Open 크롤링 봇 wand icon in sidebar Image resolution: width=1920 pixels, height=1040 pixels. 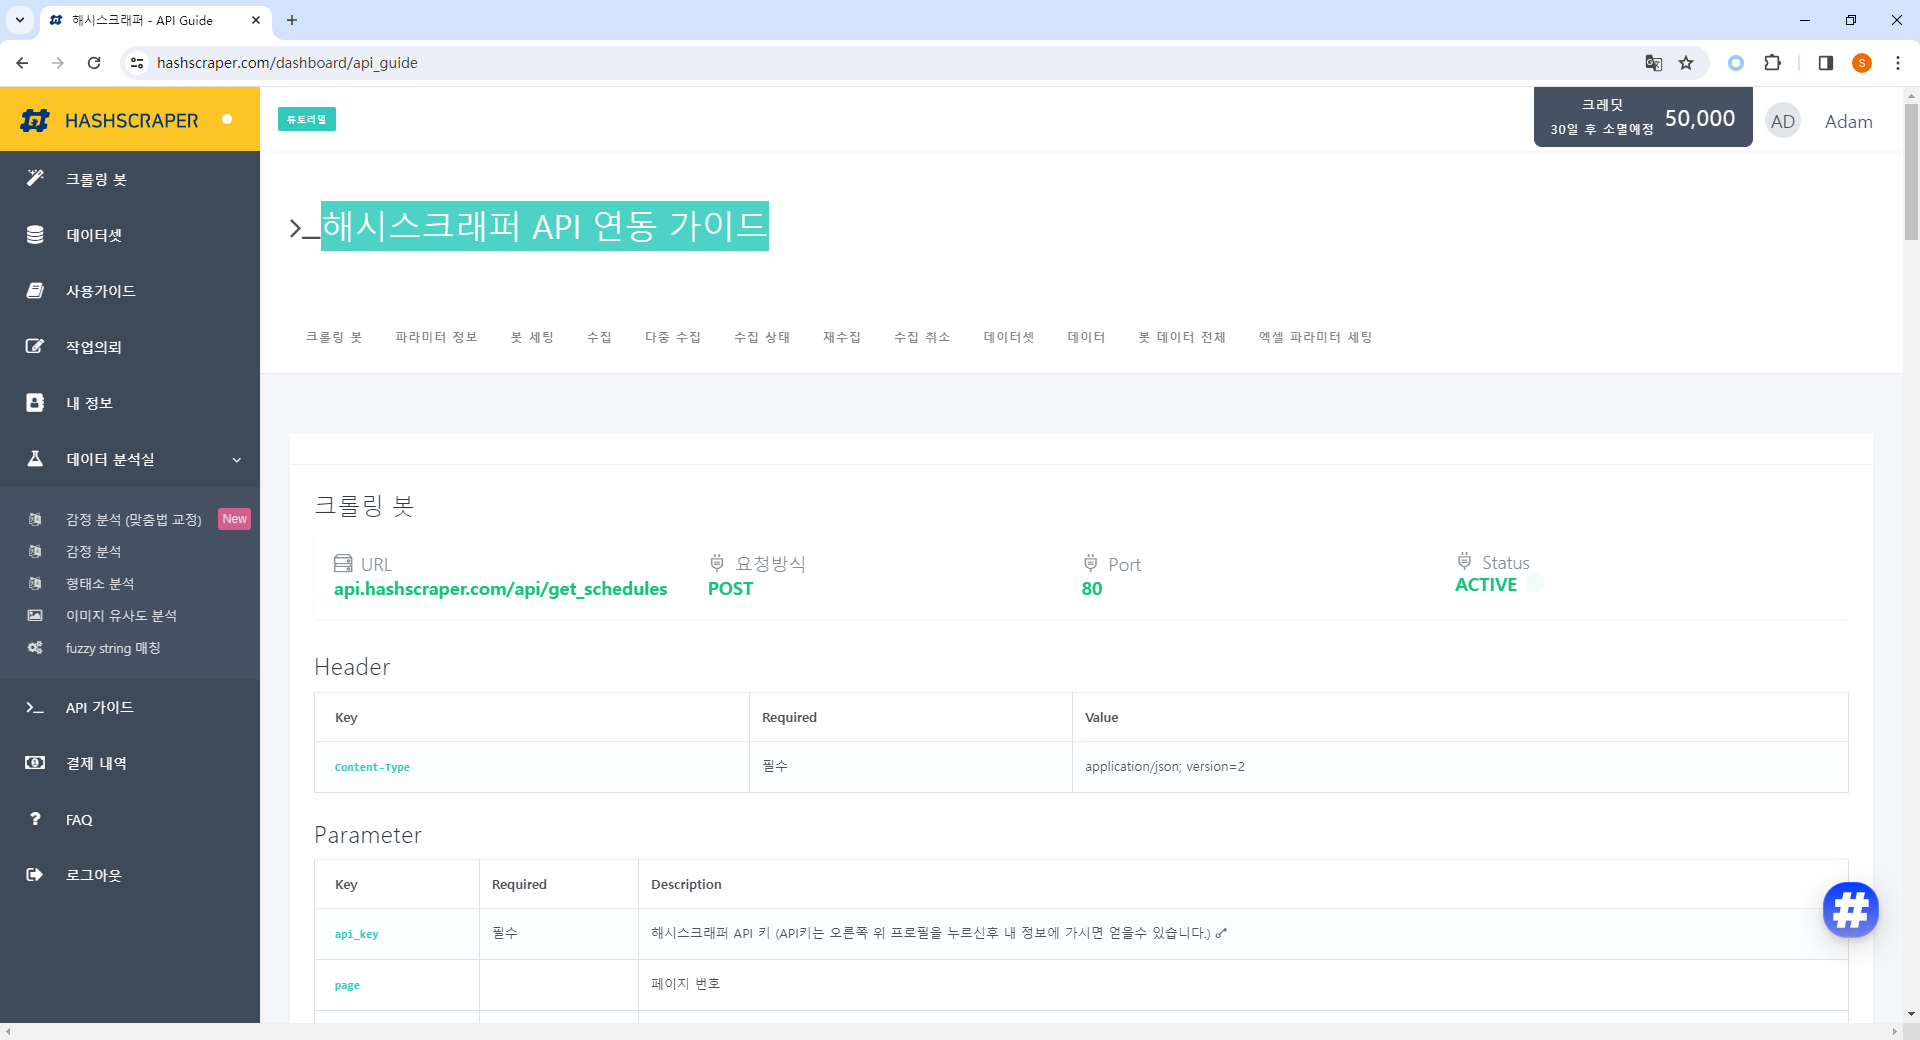coord(35,178)
